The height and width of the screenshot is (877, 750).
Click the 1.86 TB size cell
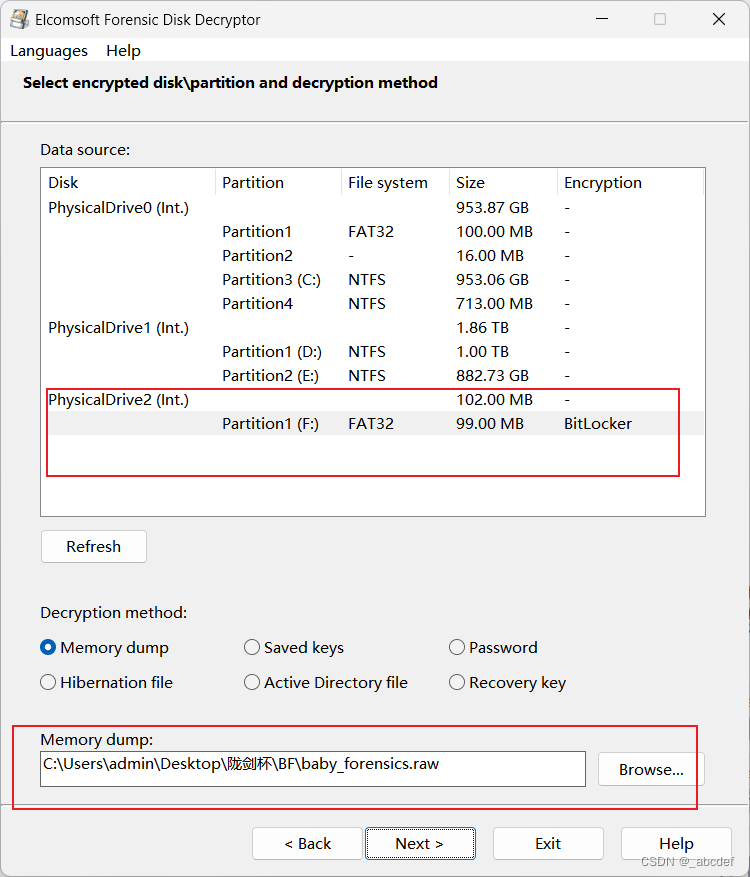point(482,328)
